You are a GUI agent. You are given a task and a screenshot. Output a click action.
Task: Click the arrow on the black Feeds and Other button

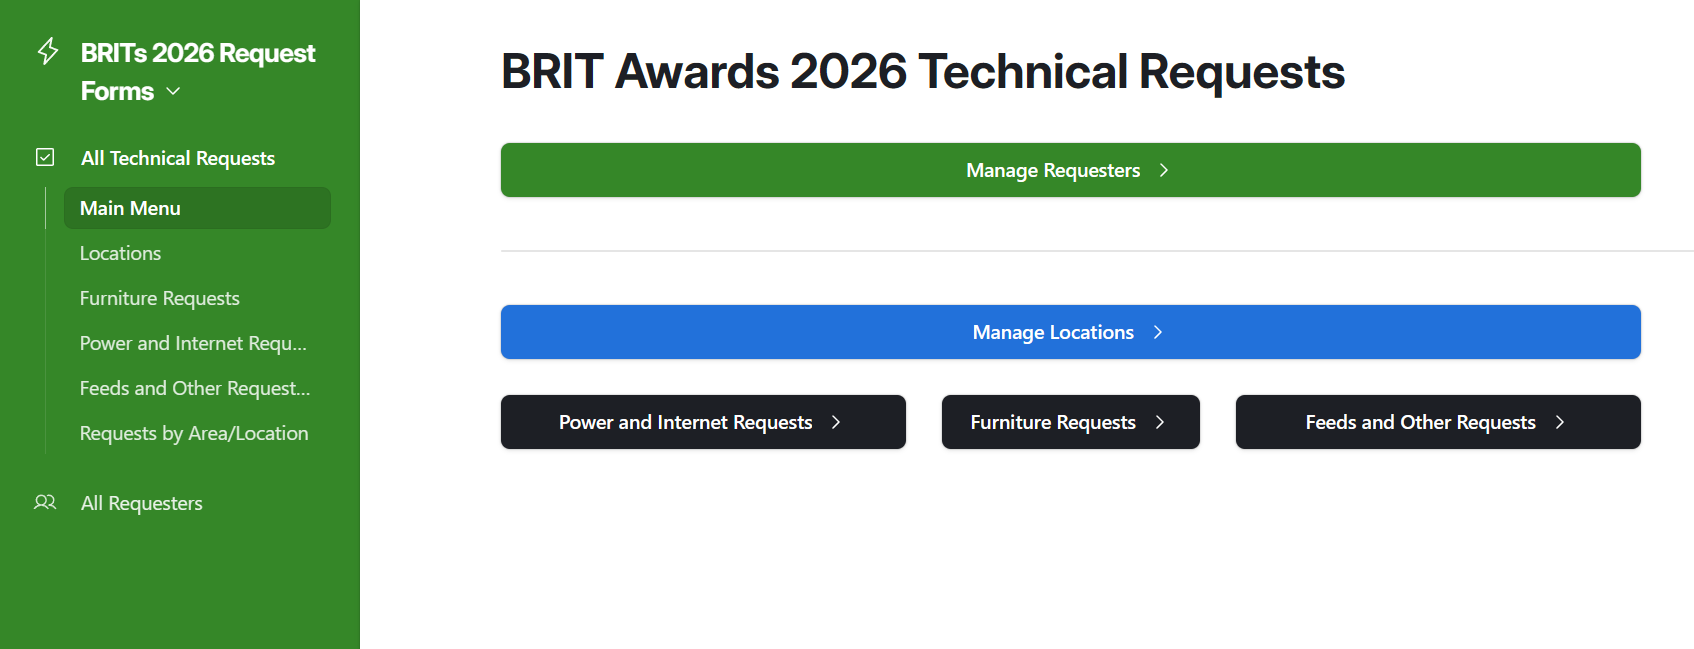(x=1559, y=422)
